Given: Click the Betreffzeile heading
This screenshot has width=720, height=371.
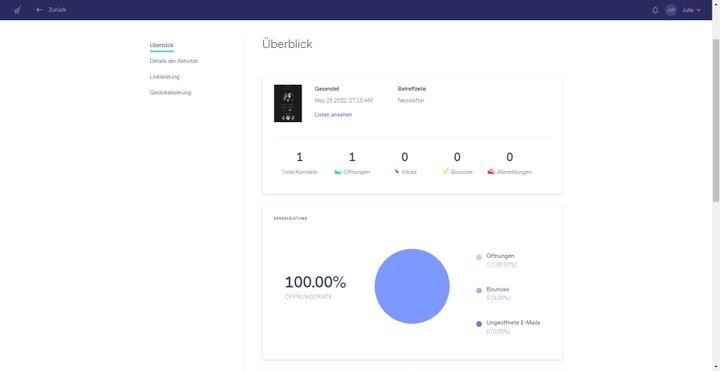Looking at the screenshot, I should (x=412, y=89).
